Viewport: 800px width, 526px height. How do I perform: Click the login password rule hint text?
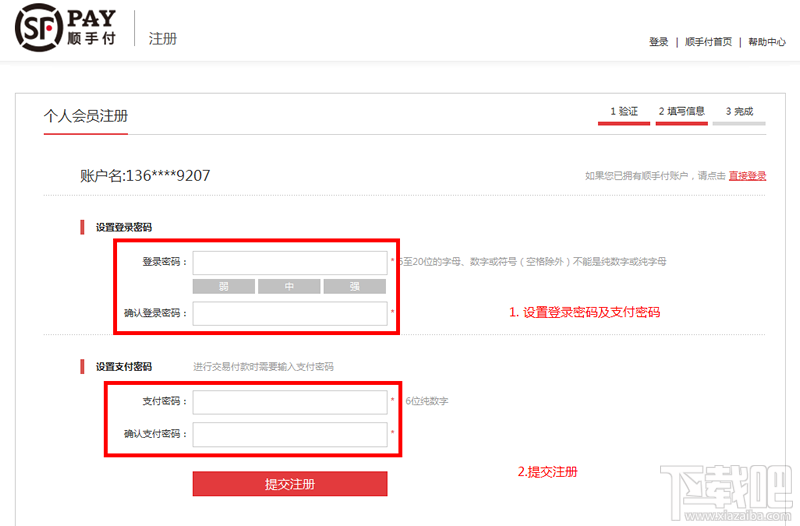click(532, 261)
